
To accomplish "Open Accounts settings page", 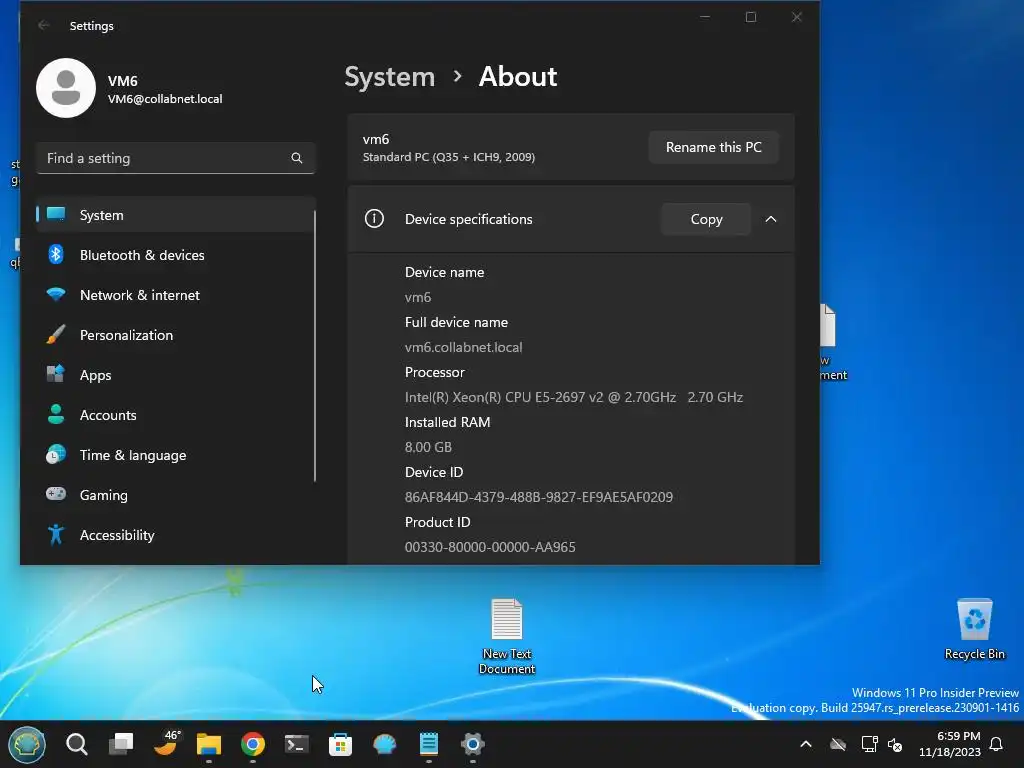I will pos(175,415).
